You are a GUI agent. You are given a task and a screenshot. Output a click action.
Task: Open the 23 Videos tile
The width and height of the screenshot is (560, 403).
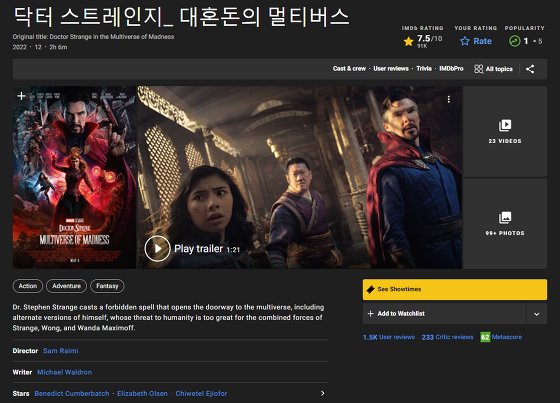pos(505,131)
